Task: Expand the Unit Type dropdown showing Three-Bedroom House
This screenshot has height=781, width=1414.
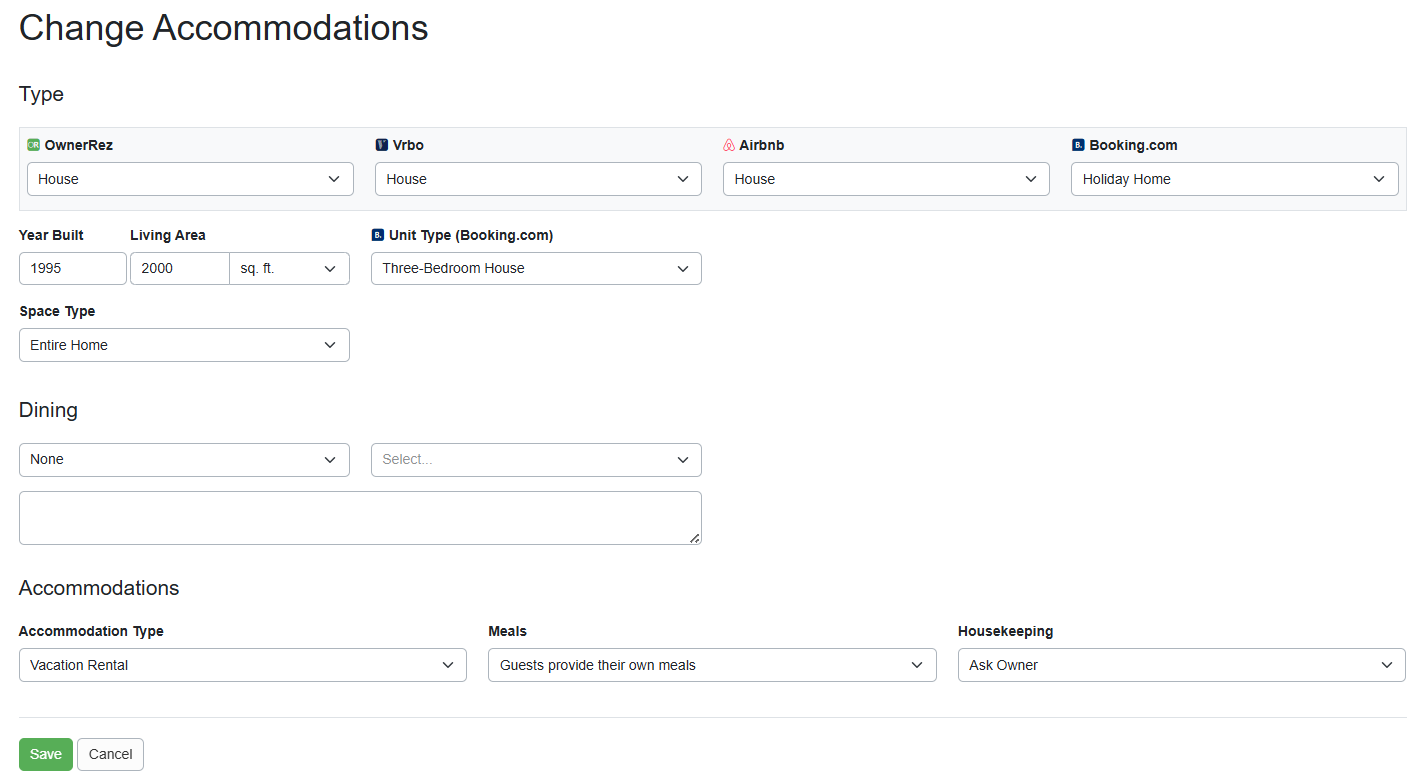Action: [536, 268]
